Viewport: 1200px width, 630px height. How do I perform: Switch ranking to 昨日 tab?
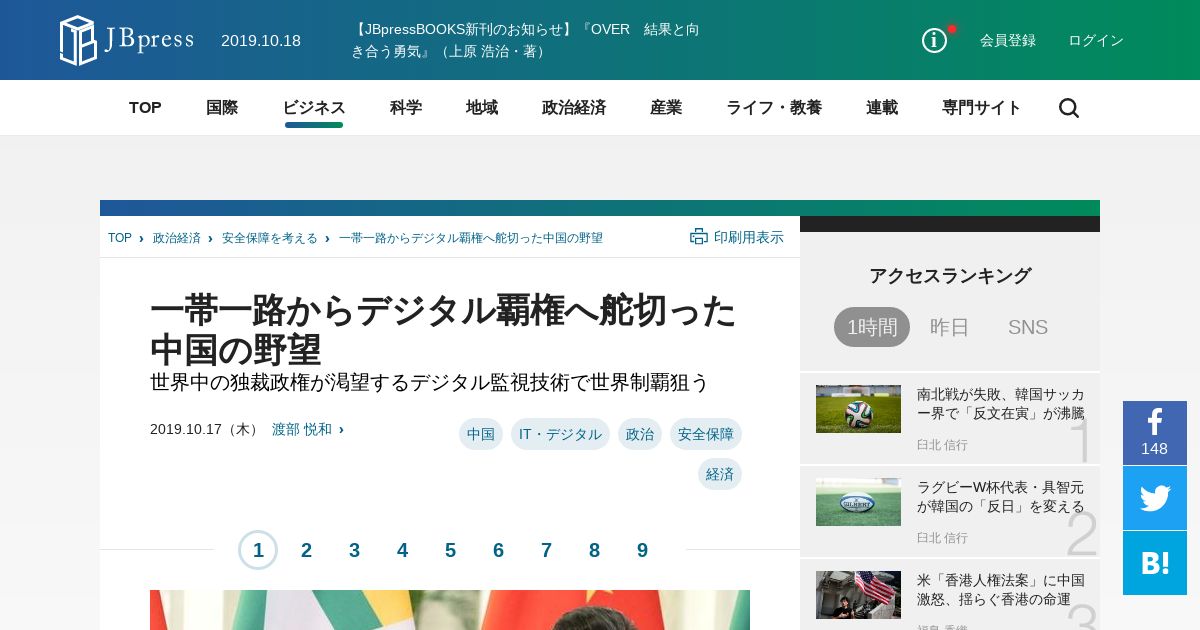pos(950,327)
